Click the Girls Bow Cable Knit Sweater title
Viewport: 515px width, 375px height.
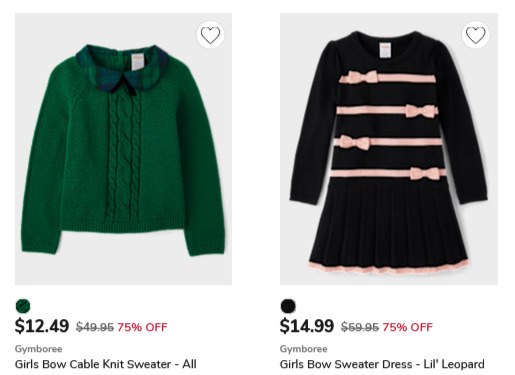tap(105, 364)
